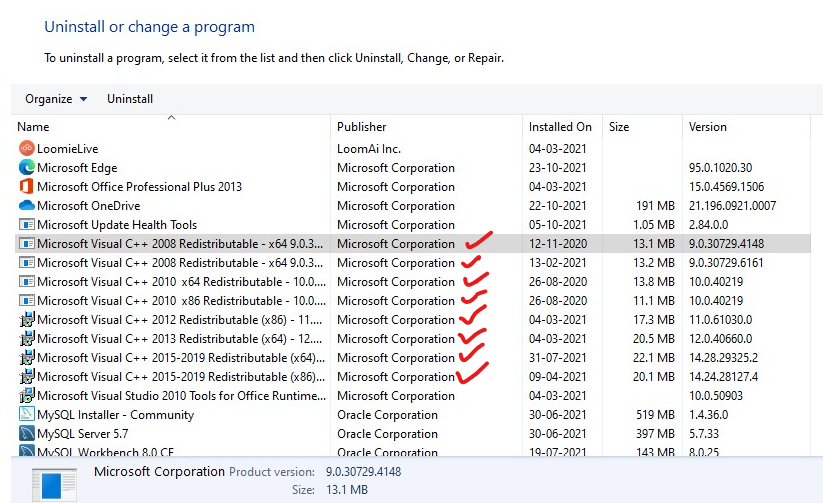Click the MySQL Server 5.7 icon
Screen dimensions: 823x503
click(x=27, y=433)
